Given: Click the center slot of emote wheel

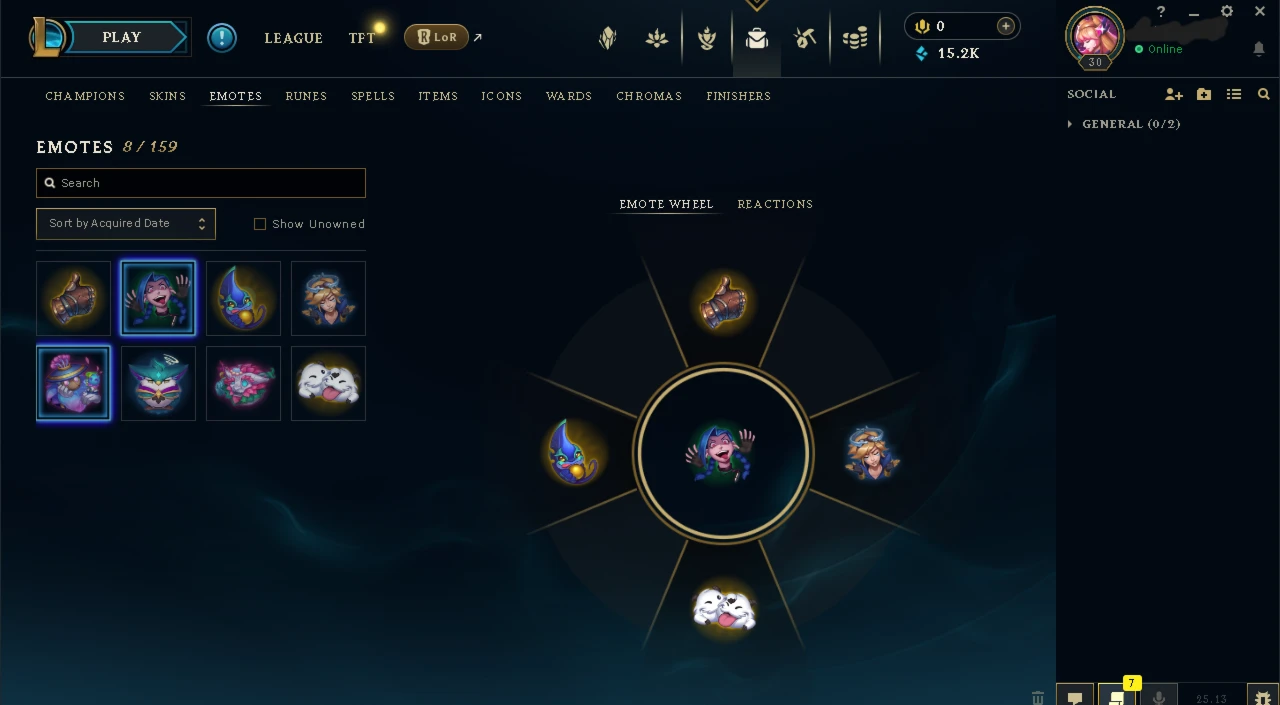Looking at the screenshot, I should tap(723, 454).
